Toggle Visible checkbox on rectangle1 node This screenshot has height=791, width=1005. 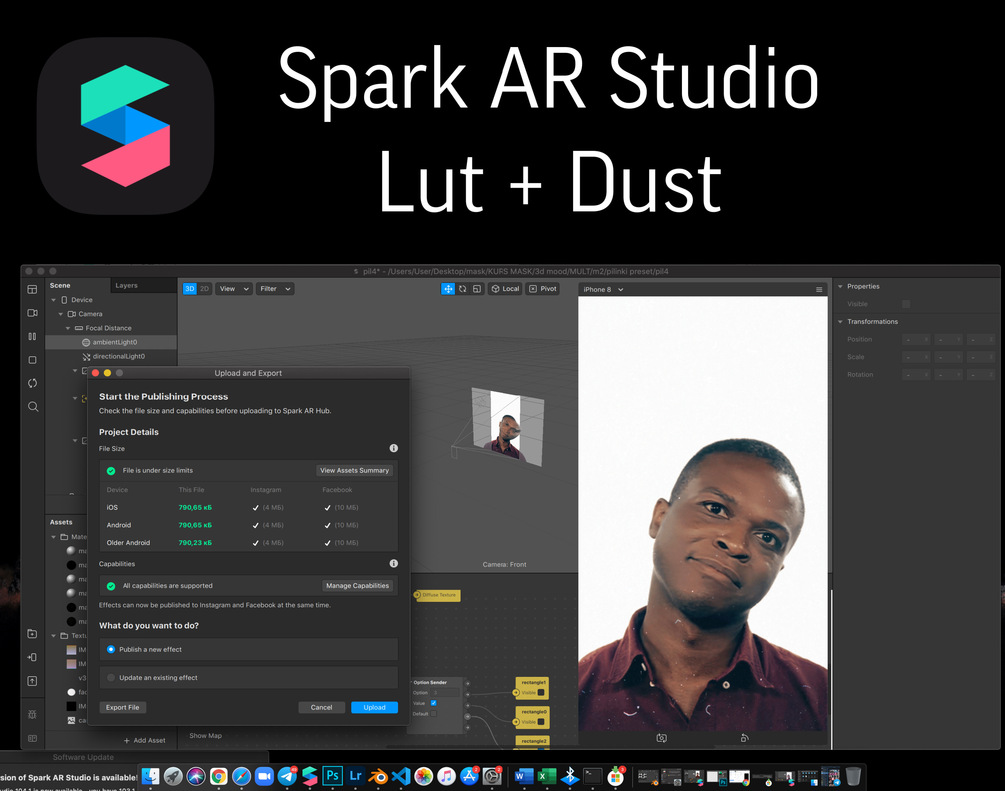pos(541,692)
